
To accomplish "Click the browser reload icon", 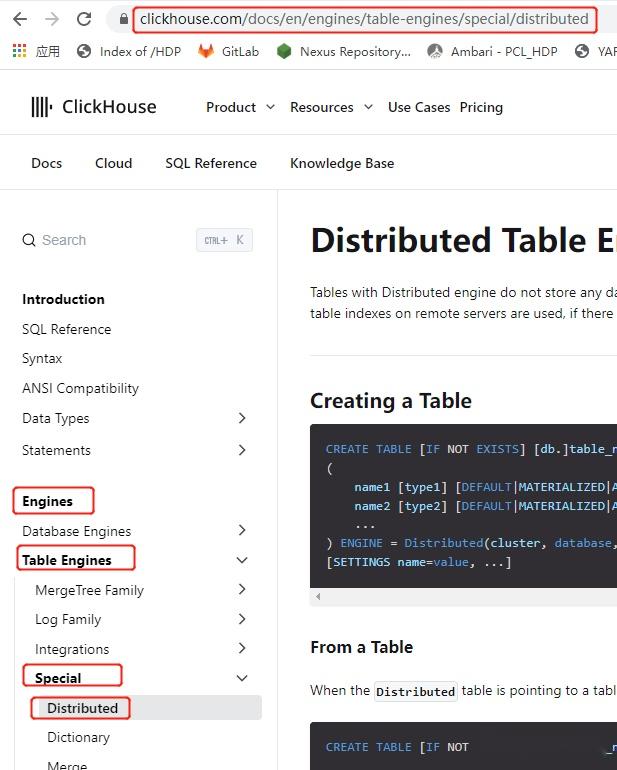I will tap(84, 19).
